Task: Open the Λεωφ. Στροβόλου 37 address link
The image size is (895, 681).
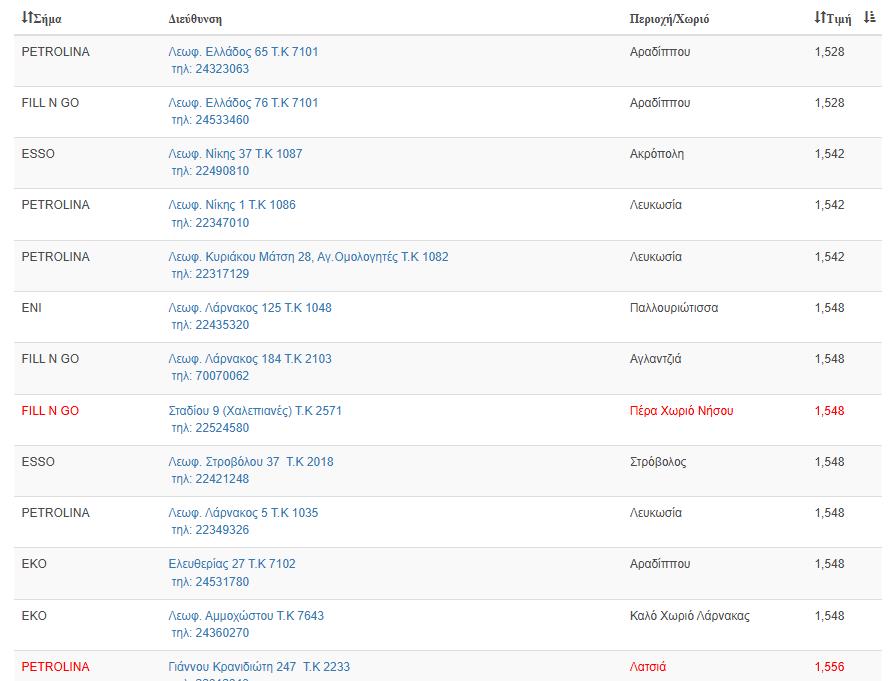Action: click(x=251, y=462)
